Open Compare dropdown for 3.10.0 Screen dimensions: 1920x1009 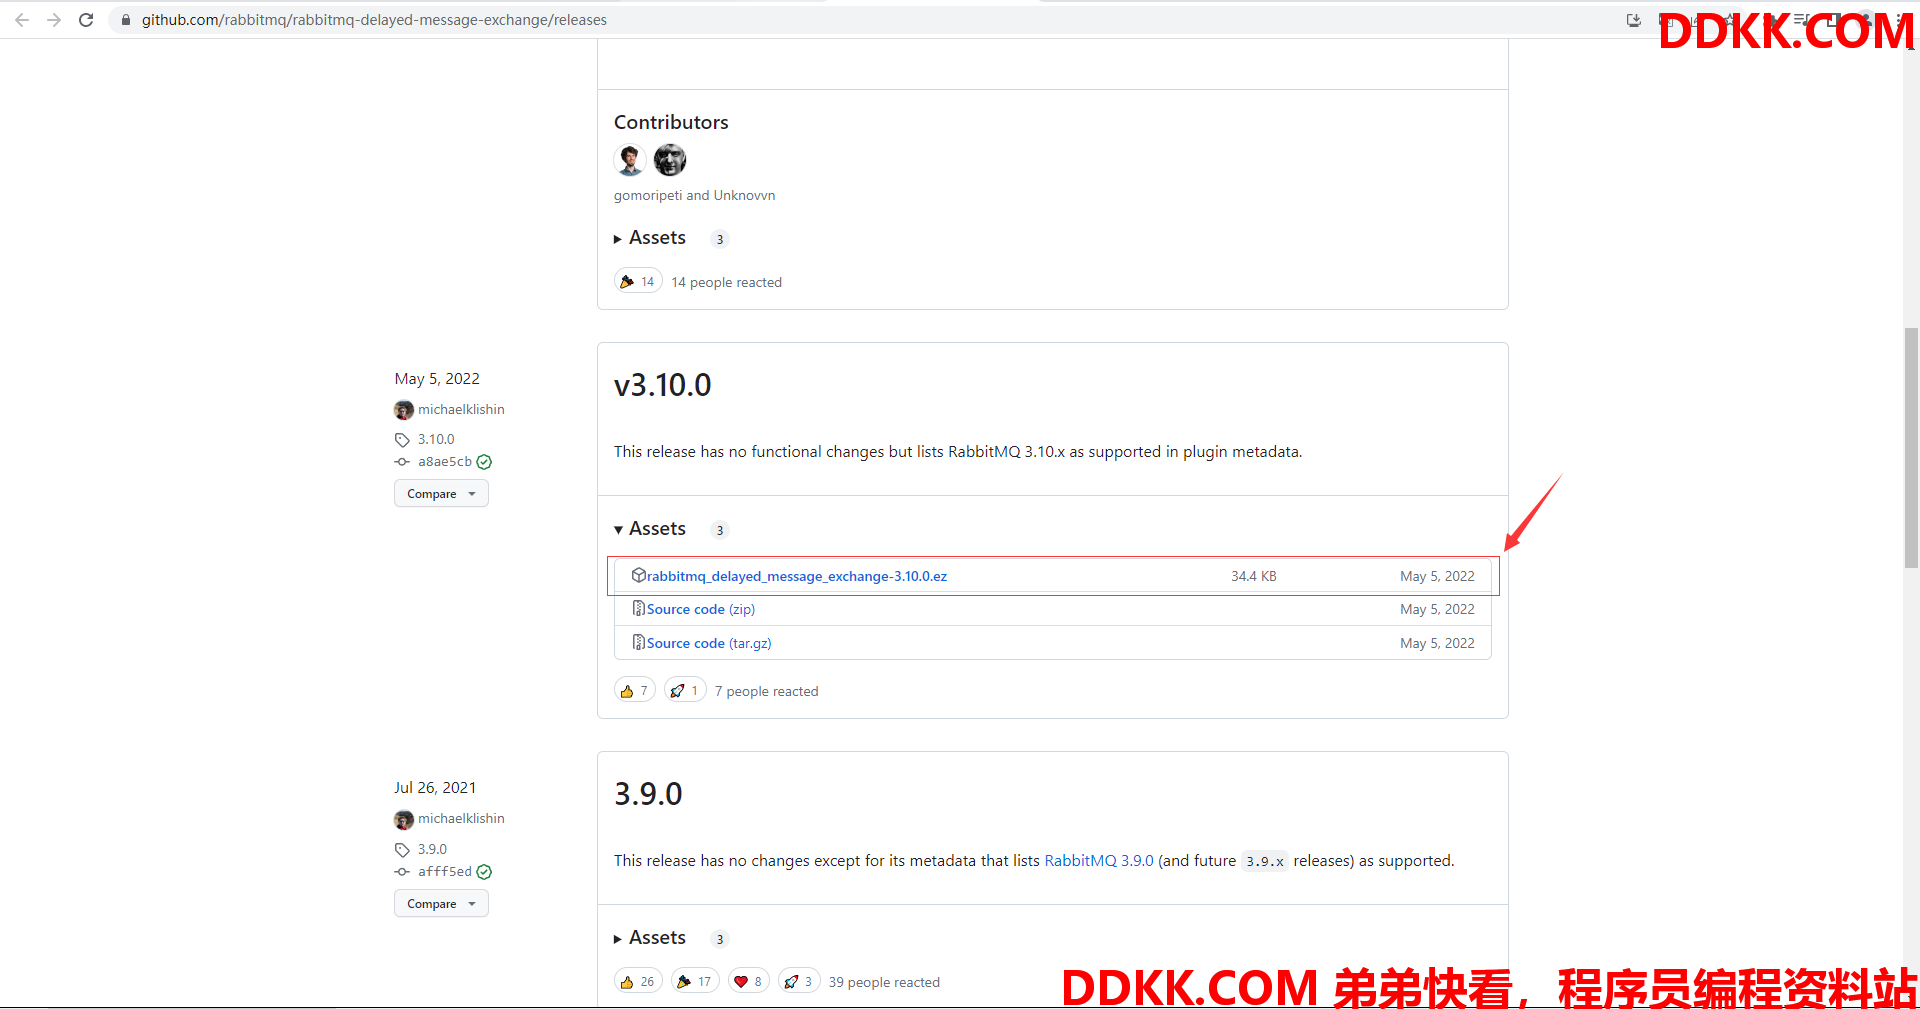coord(441,494)
